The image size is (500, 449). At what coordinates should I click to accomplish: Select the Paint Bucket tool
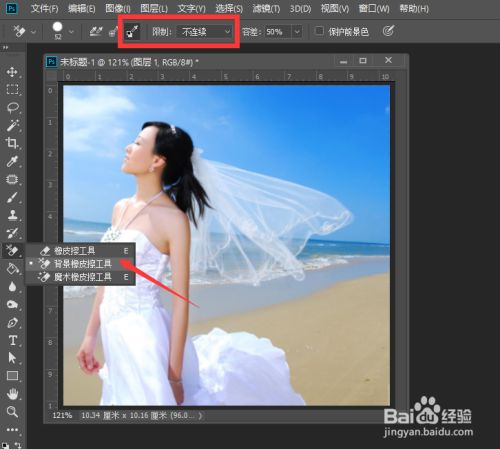click(12, 269)
